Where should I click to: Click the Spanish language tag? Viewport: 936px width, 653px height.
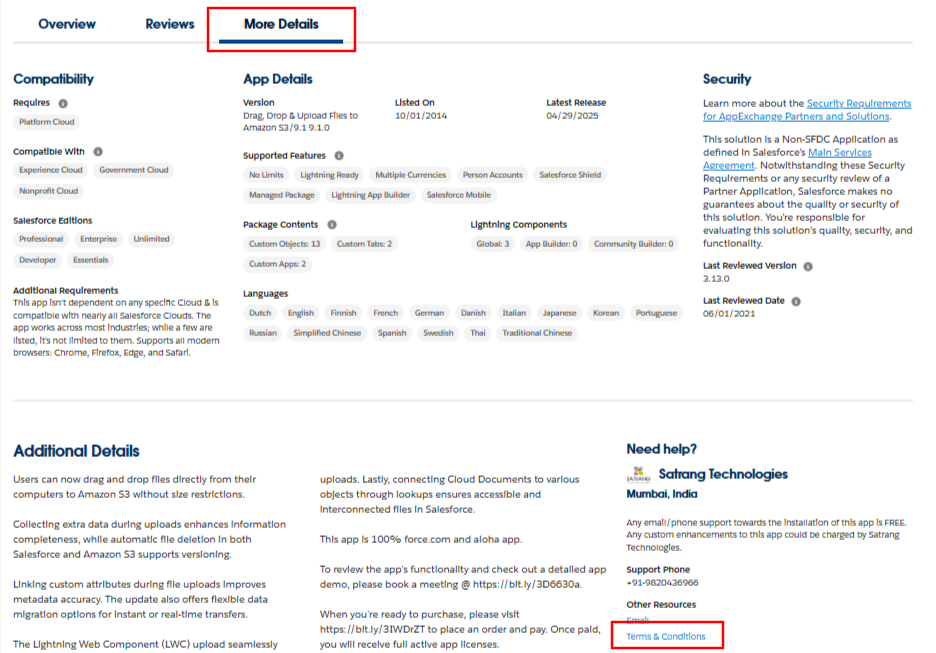pyautogui.click(x=392, y=333)
